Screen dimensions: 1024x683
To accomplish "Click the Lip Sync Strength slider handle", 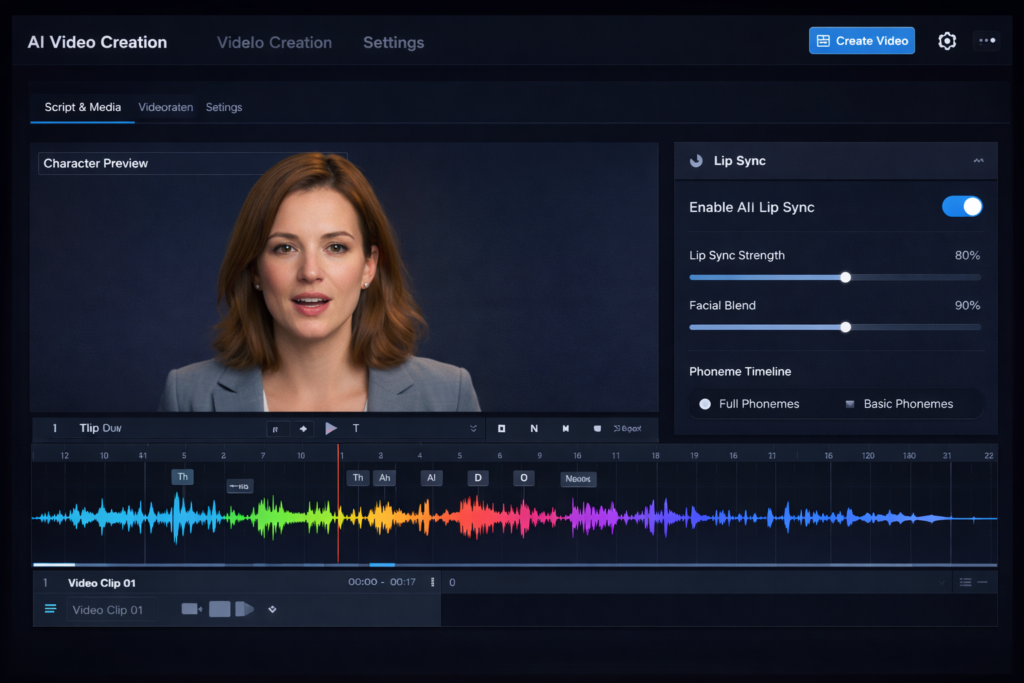I will click(845, 277).
